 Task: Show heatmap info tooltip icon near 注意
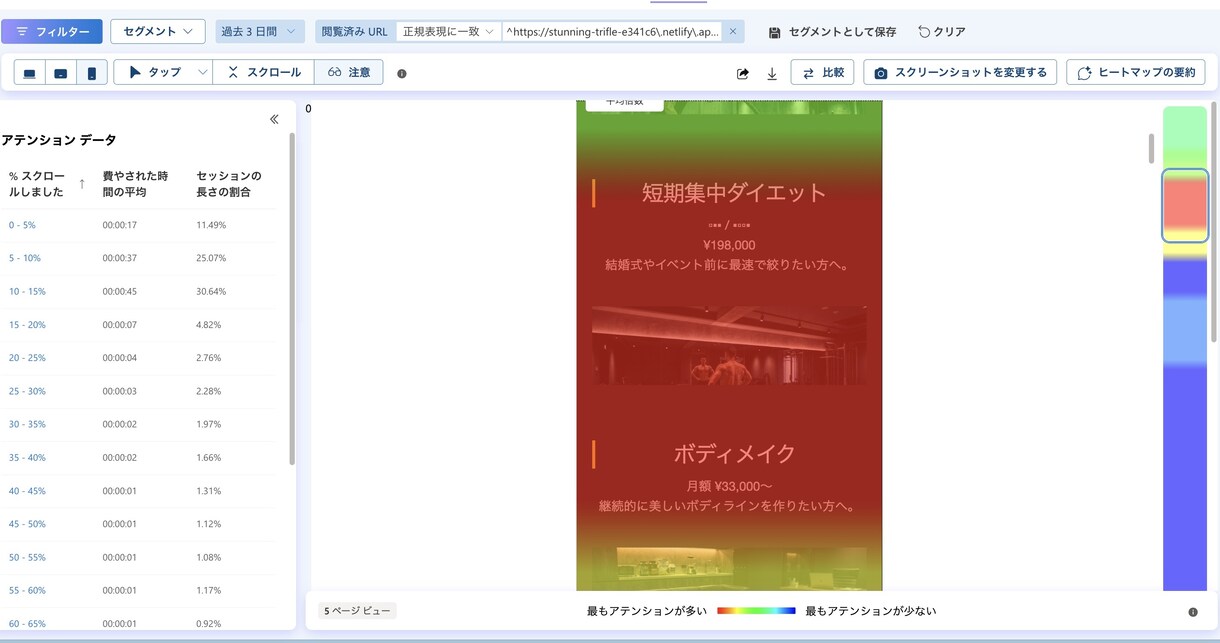[x=402, y=74]
